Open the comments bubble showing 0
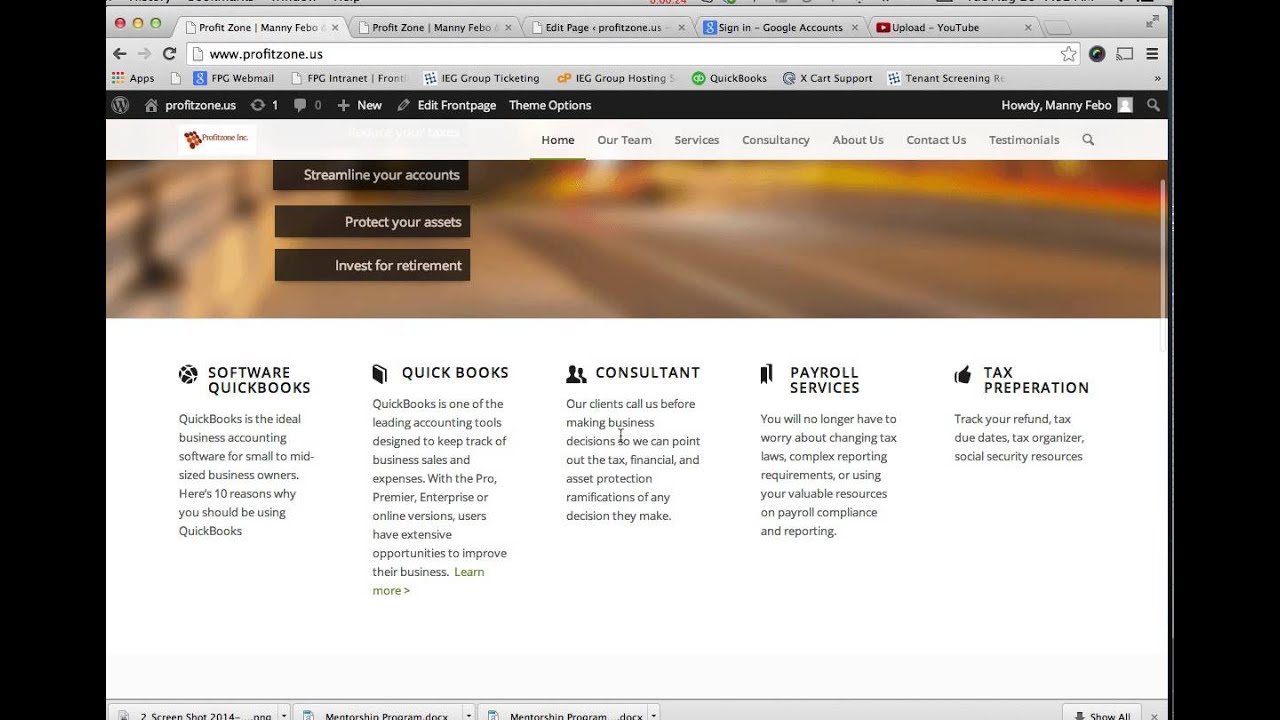Screen dimensions: 1280x720 pos(308,105)
